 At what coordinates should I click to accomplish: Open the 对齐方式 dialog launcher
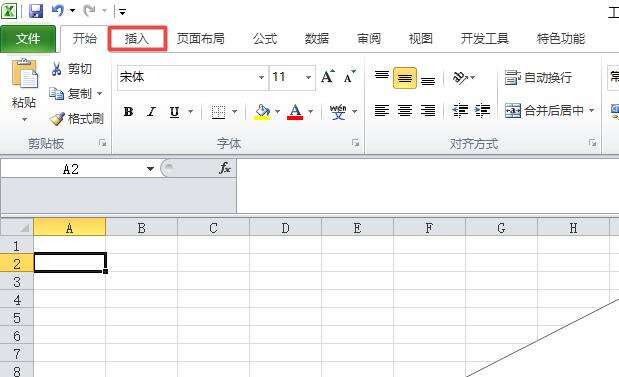[592, 143]
